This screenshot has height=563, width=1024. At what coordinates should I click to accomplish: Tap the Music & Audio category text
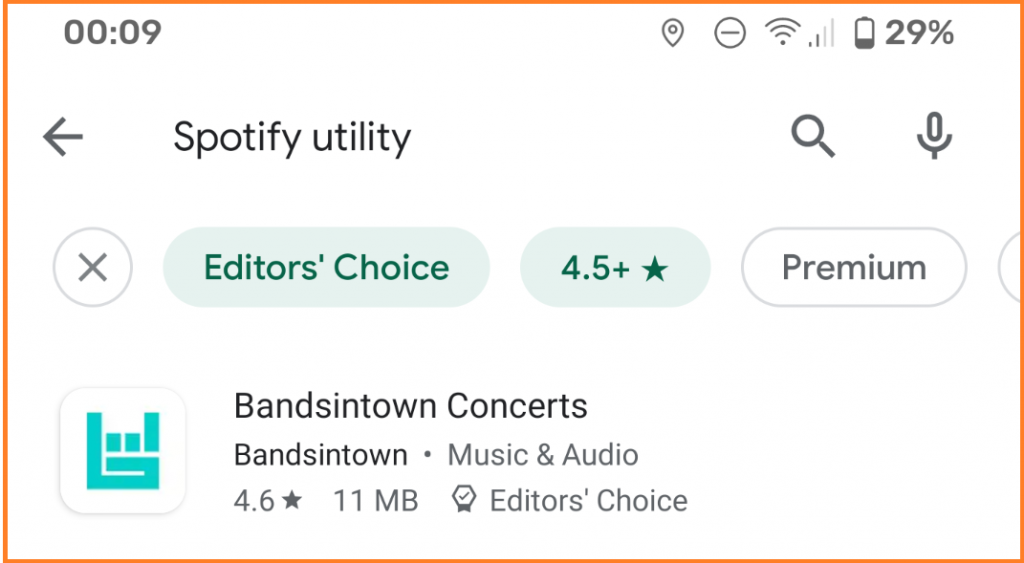[542, 455]
